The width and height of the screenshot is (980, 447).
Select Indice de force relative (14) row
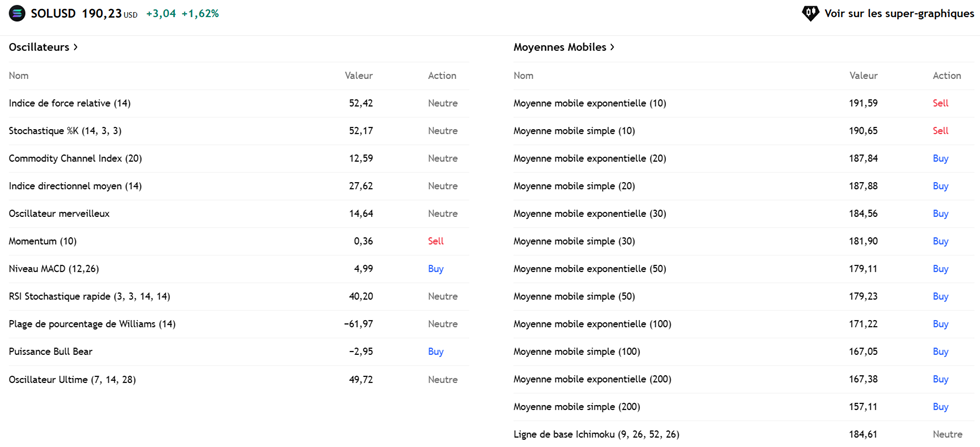tap(70, 103)
